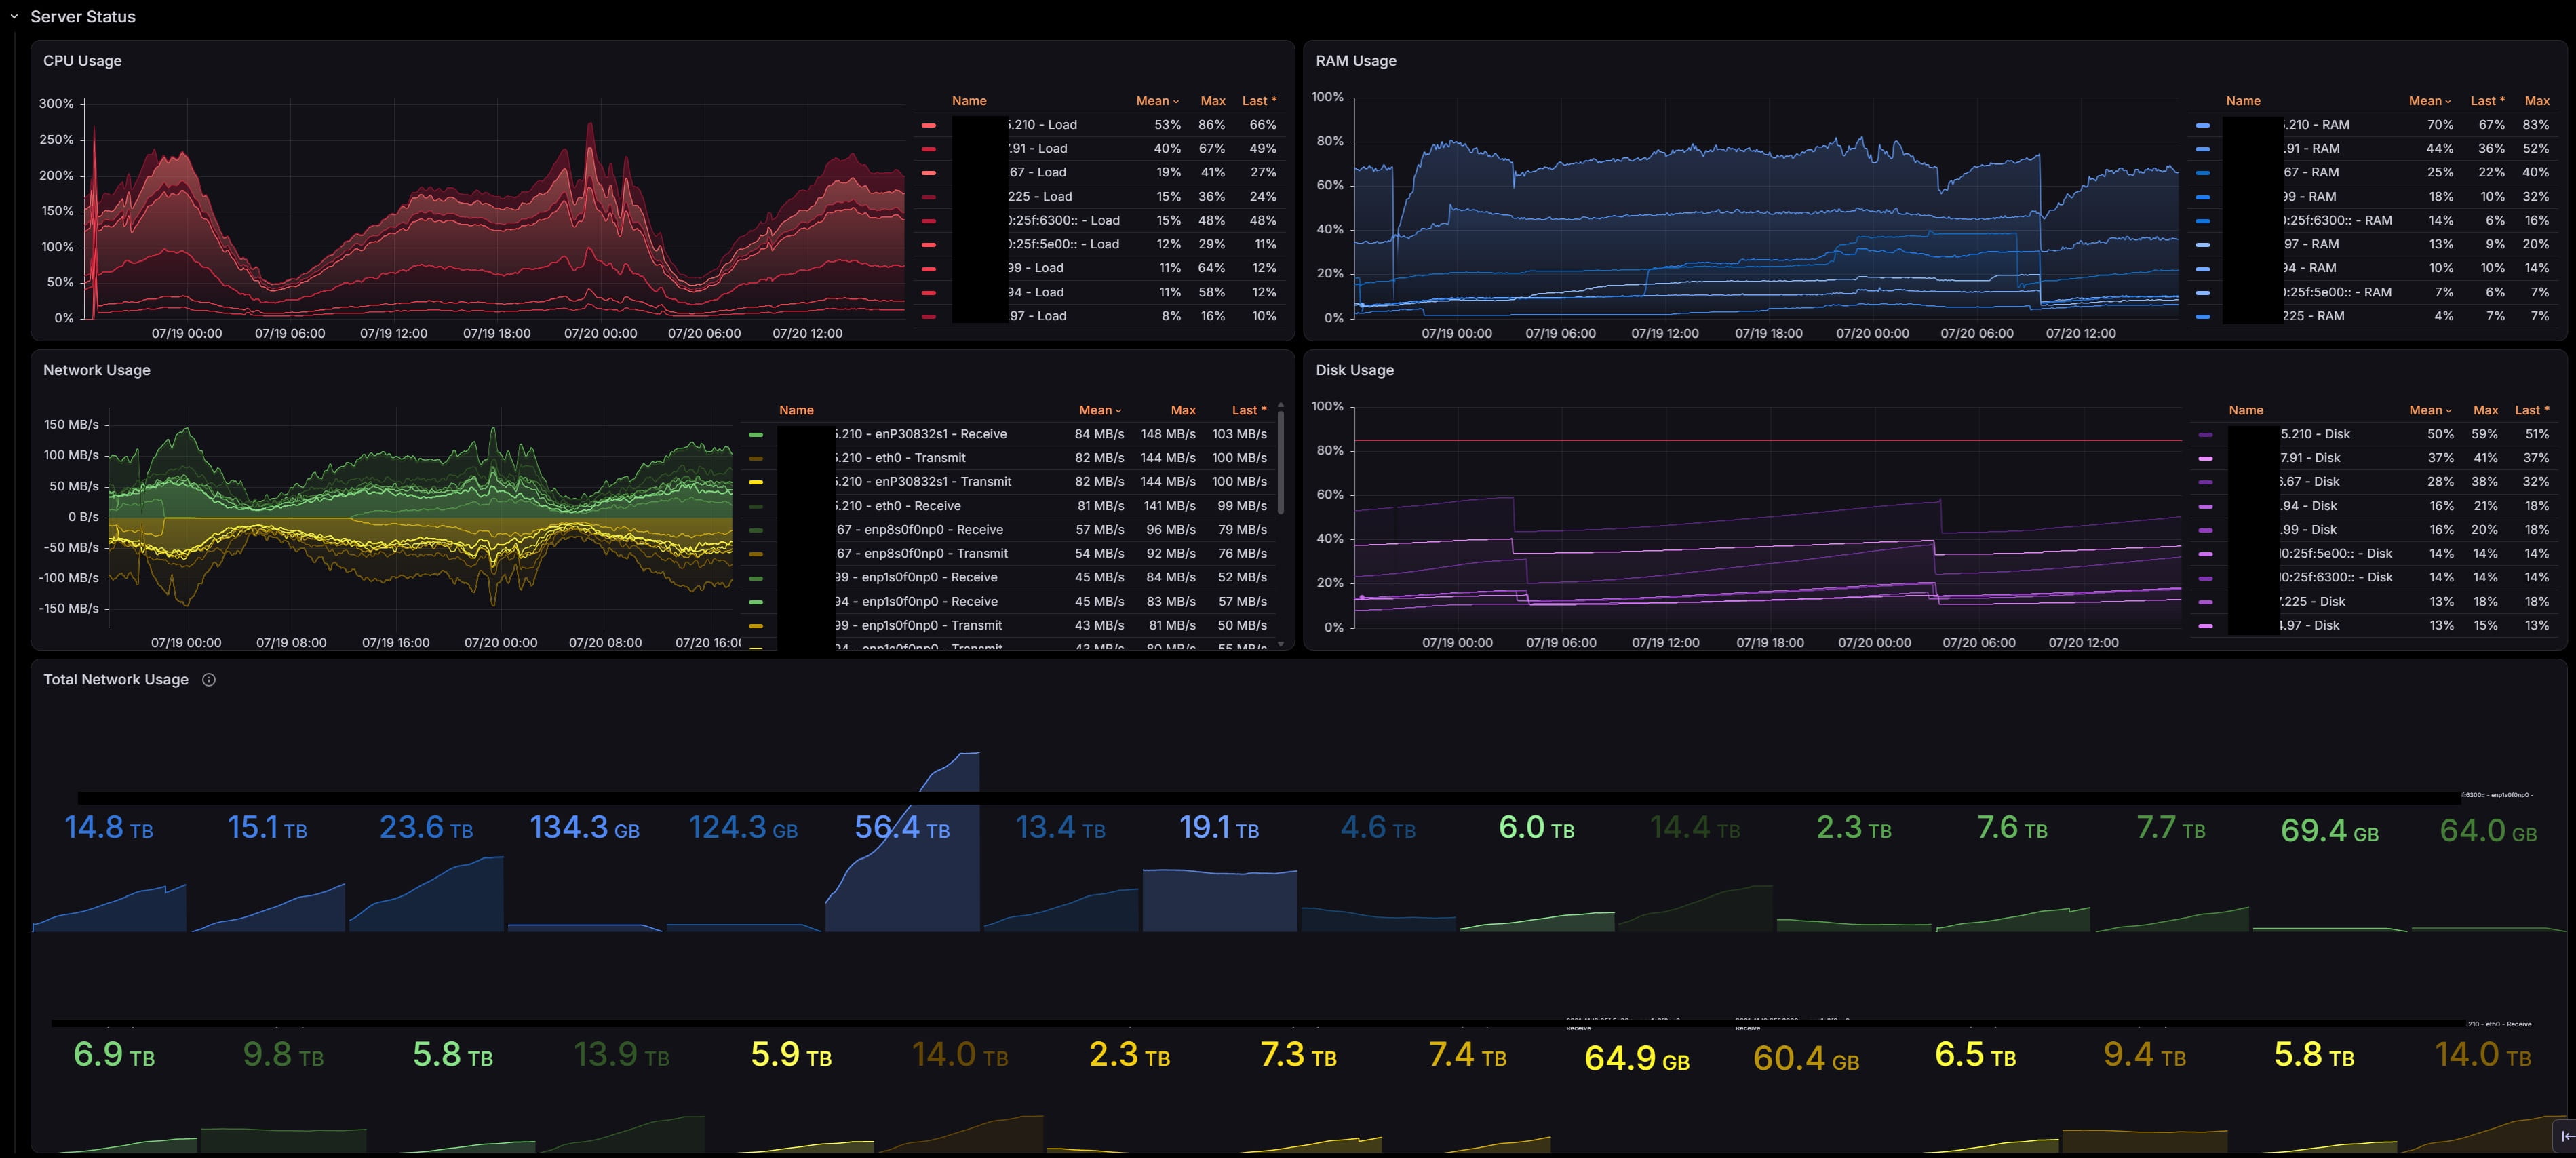Click the Server Status row title
The height and width of the screenshot is (1158, 2576).
coord(83,17)
